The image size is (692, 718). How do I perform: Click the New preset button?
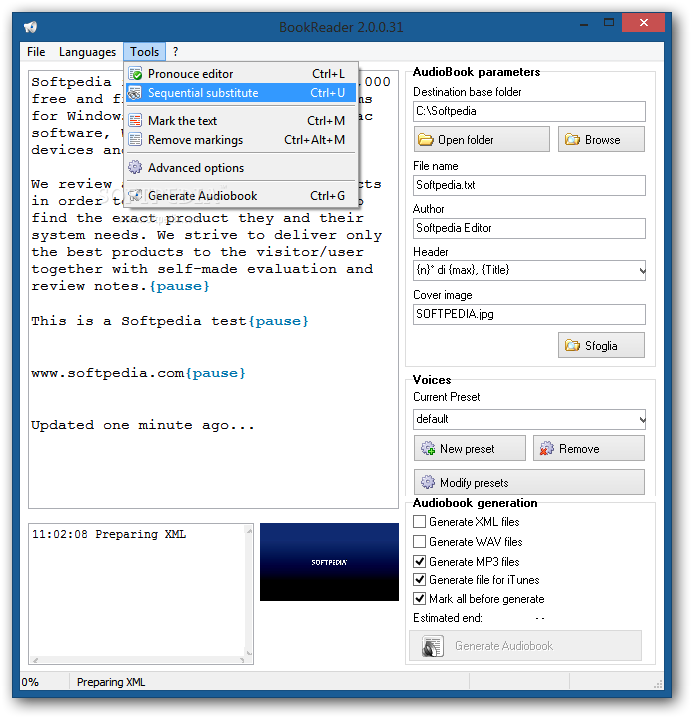point(470,449)
